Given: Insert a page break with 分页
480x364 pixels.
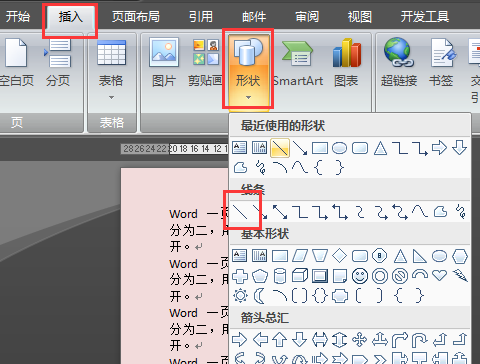Looking at the screenshot, I should click(58, 63).
